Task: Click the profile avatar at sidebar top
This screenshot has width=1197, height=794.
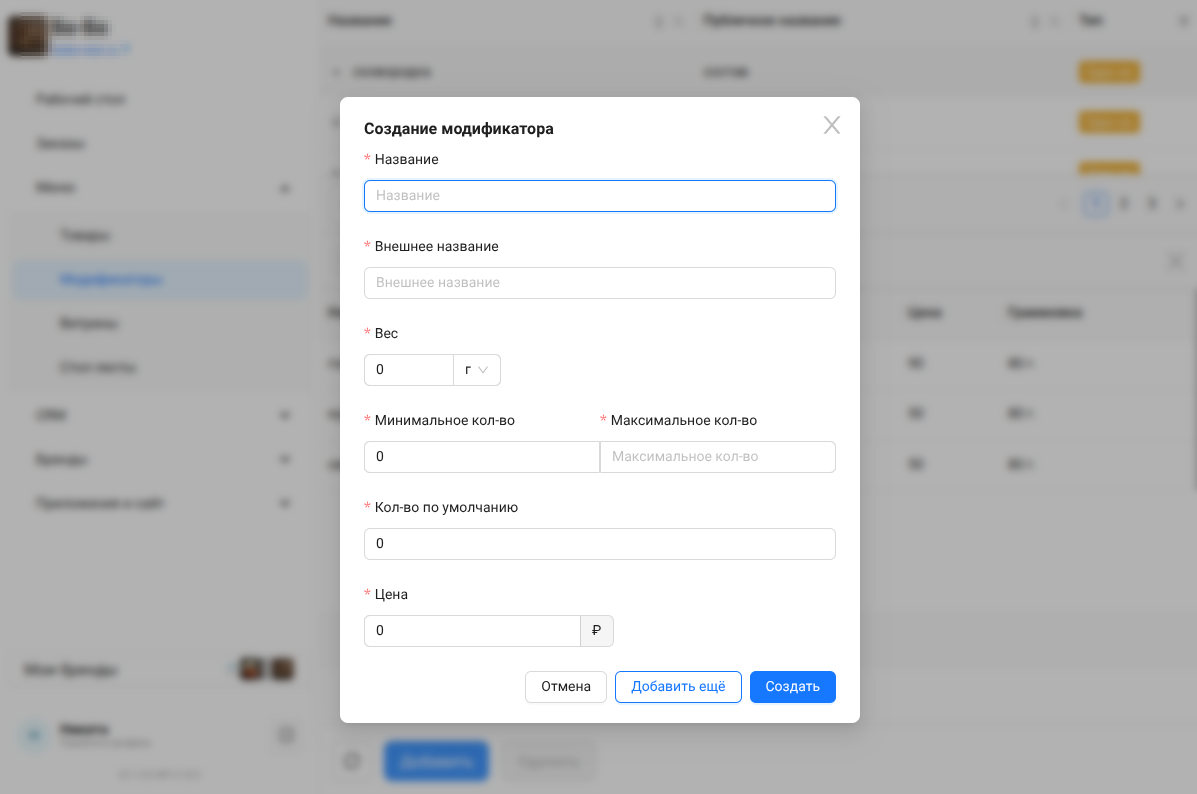Action: point(27,36)
